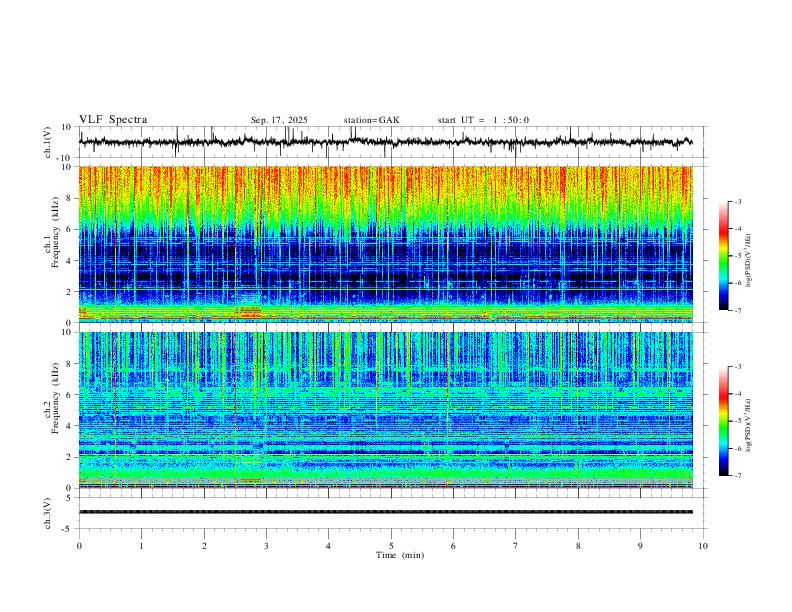Click the "Time (min)" axis title
The height and width of the screenshot is (612, 792).
click(400, 555)
